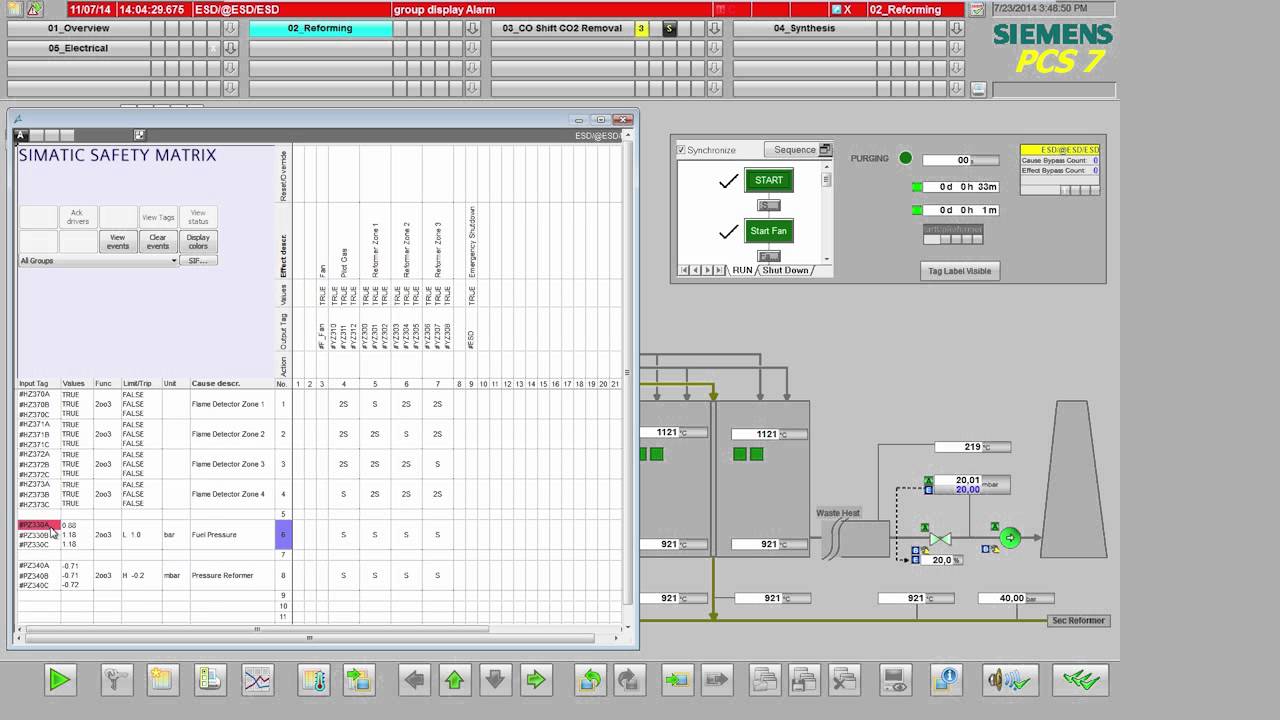Click the Flame Detector Zone 1 cause description
Image resolution: width=1280 pixels, height=720 pixels.
(228, 404)
